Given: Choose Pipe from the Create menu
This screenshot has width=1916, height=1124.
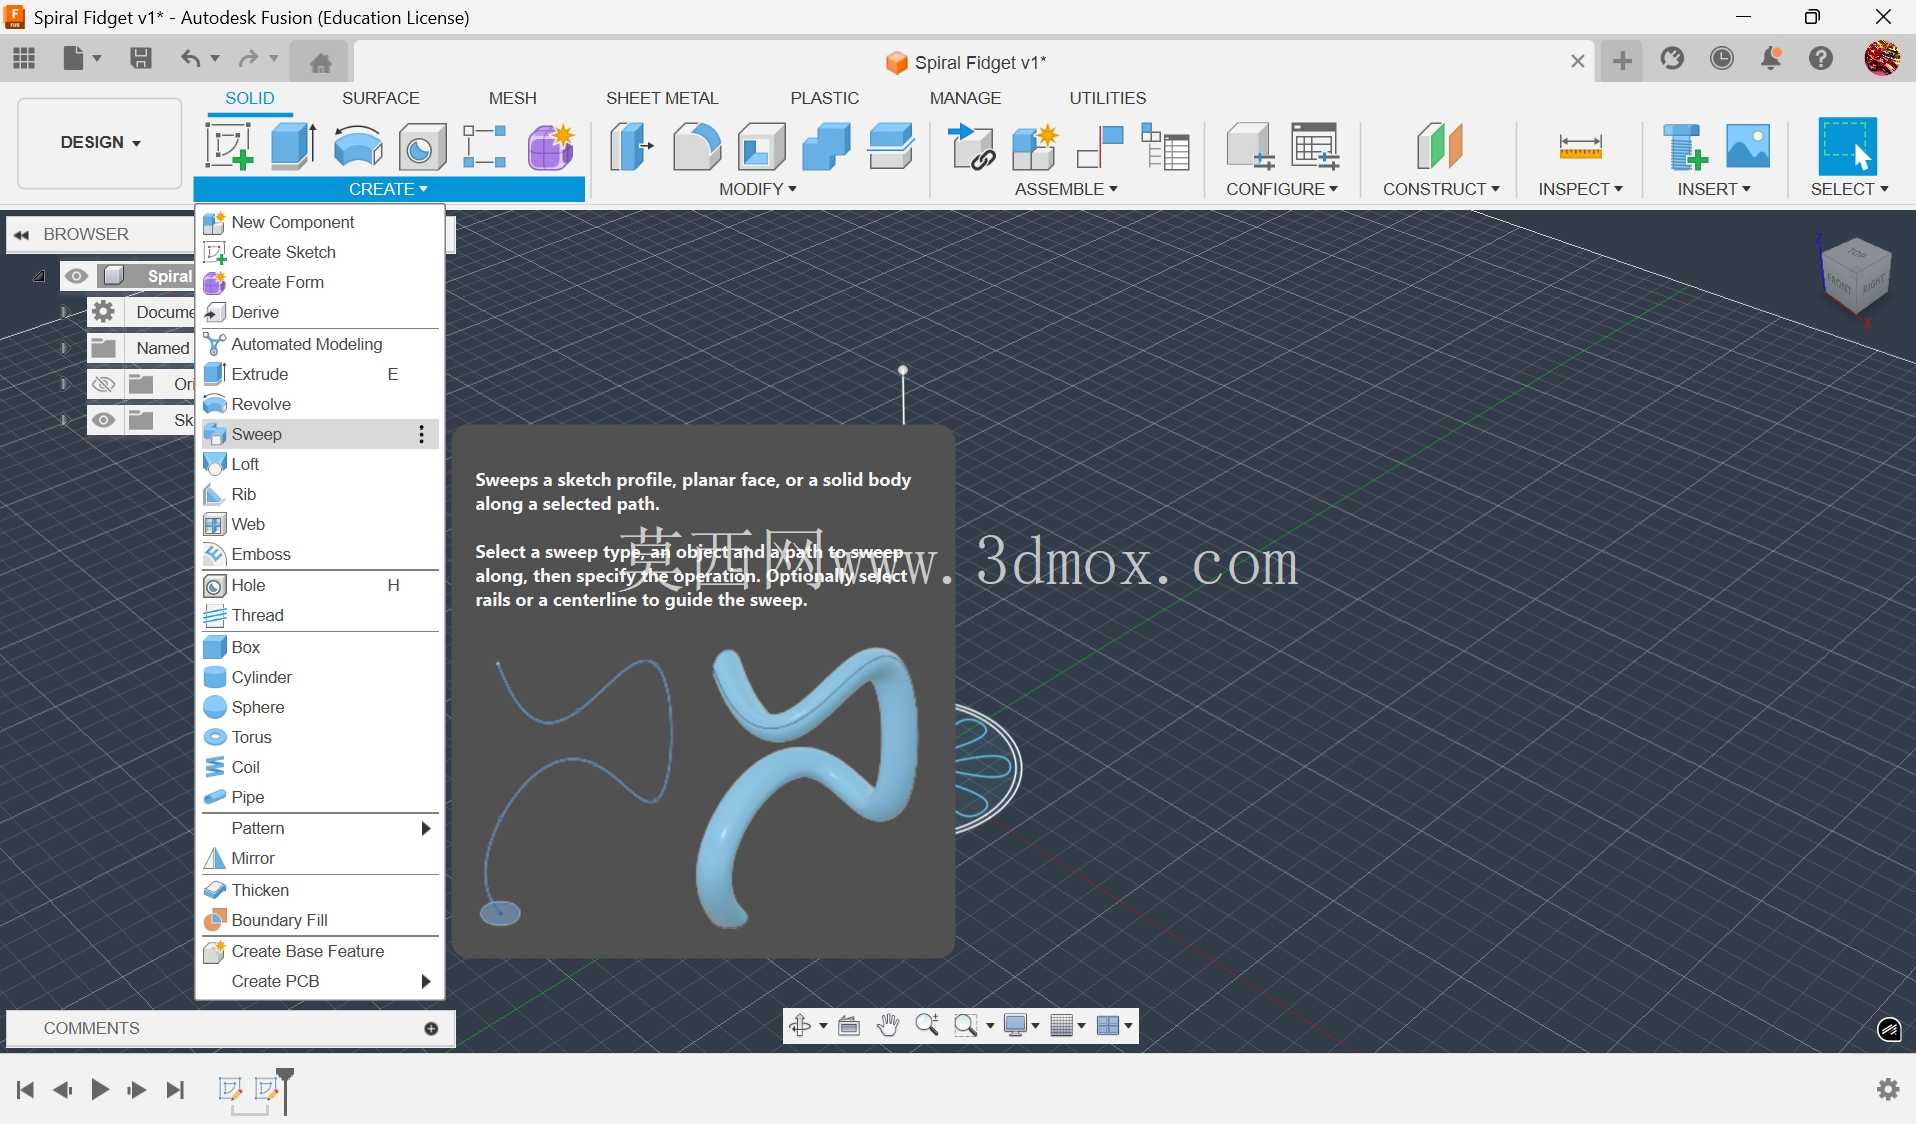Looking at the screenshot, I should point(320,797).
